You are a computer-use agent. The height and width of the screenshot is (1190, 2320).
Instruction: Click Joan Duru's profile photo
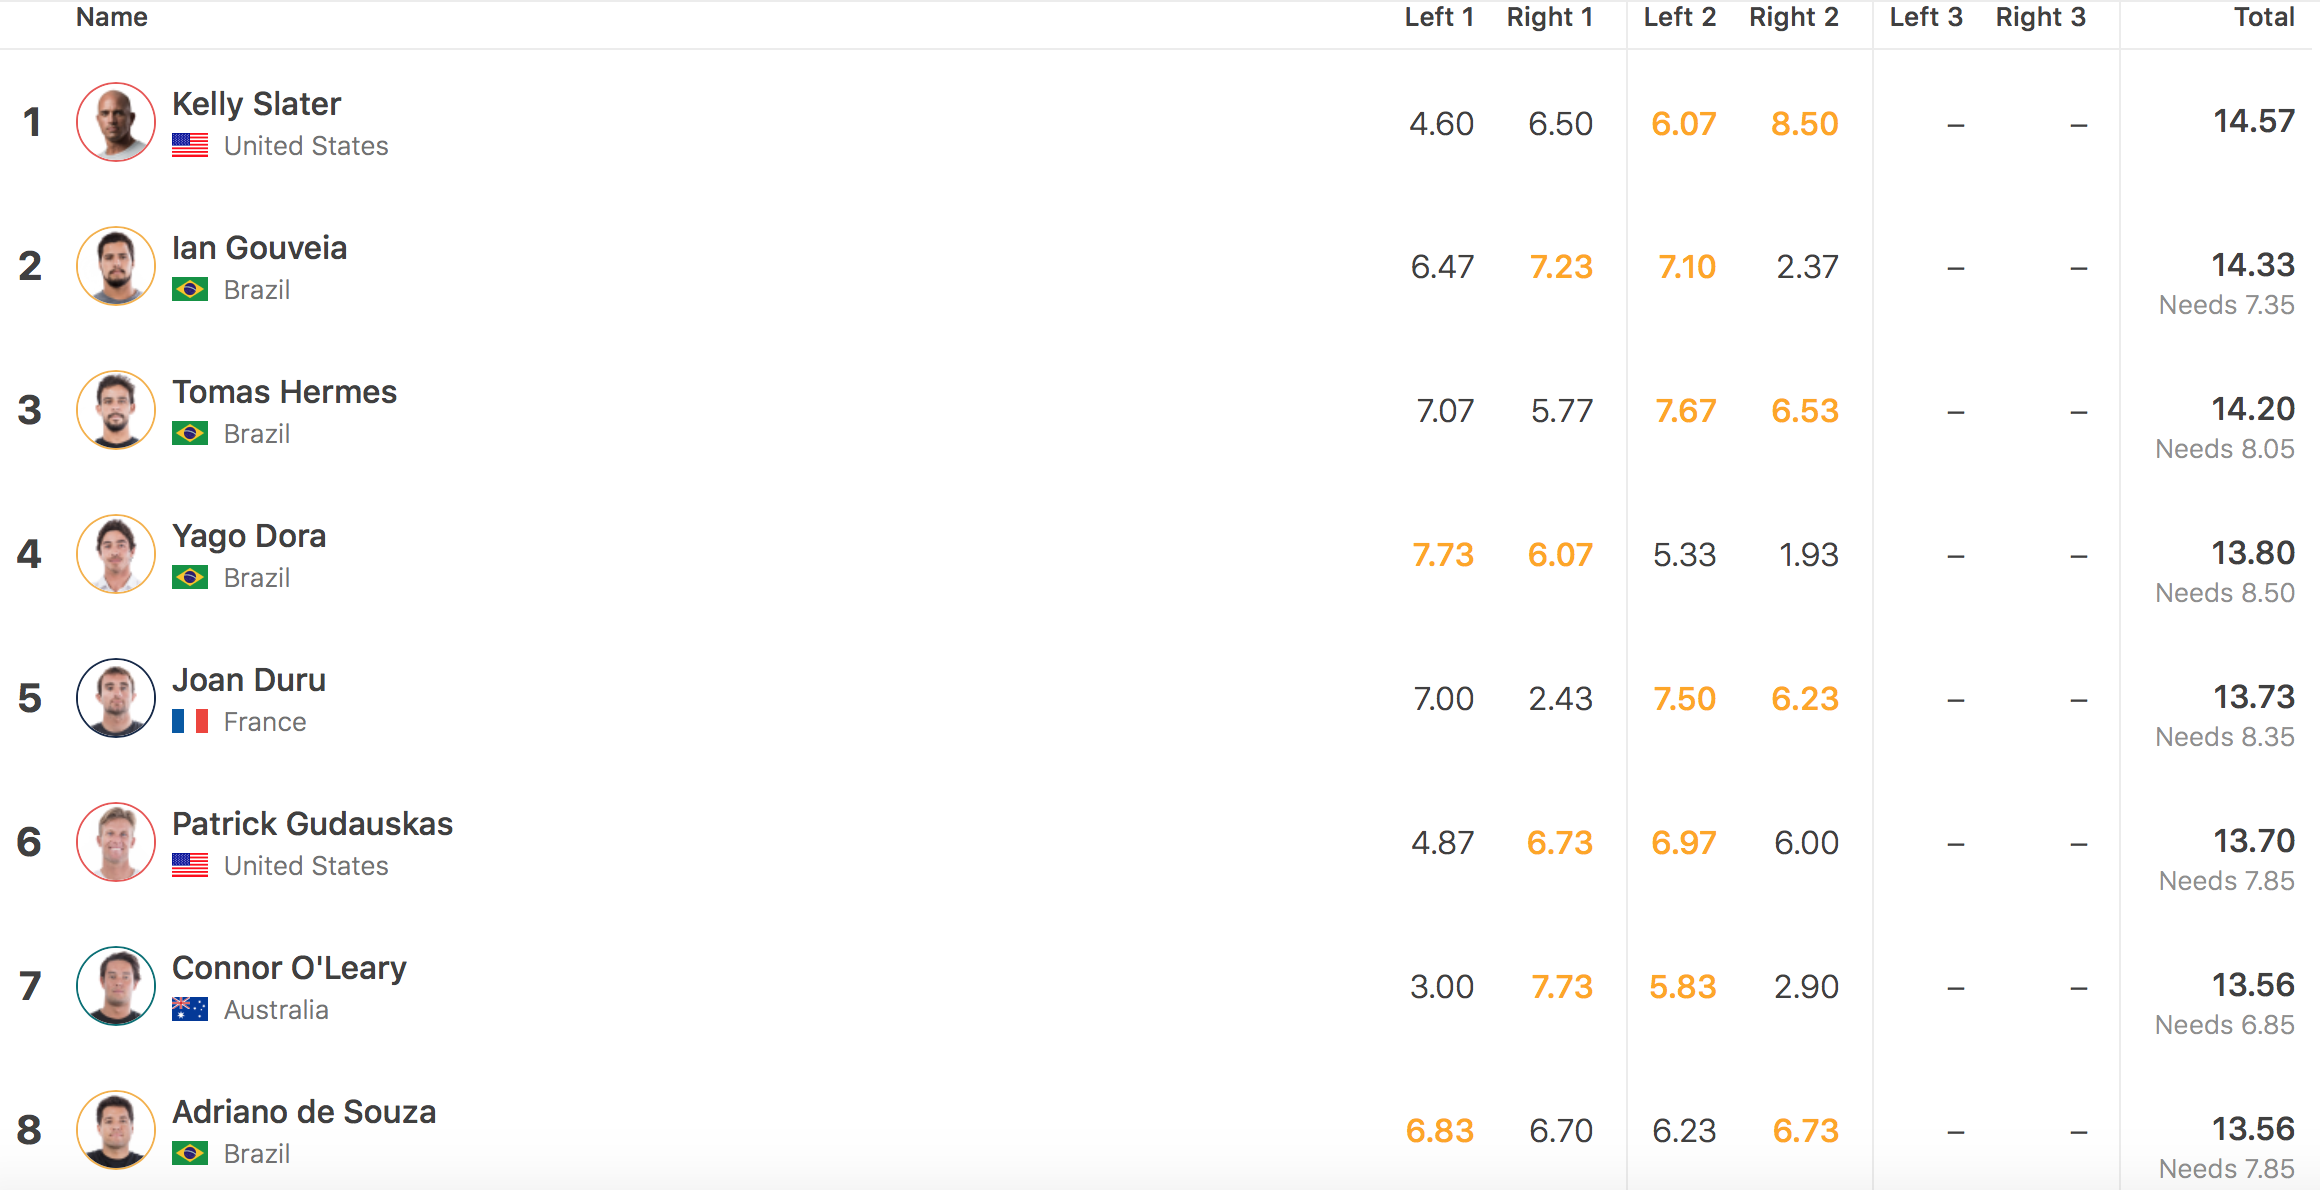pos(116,698)
